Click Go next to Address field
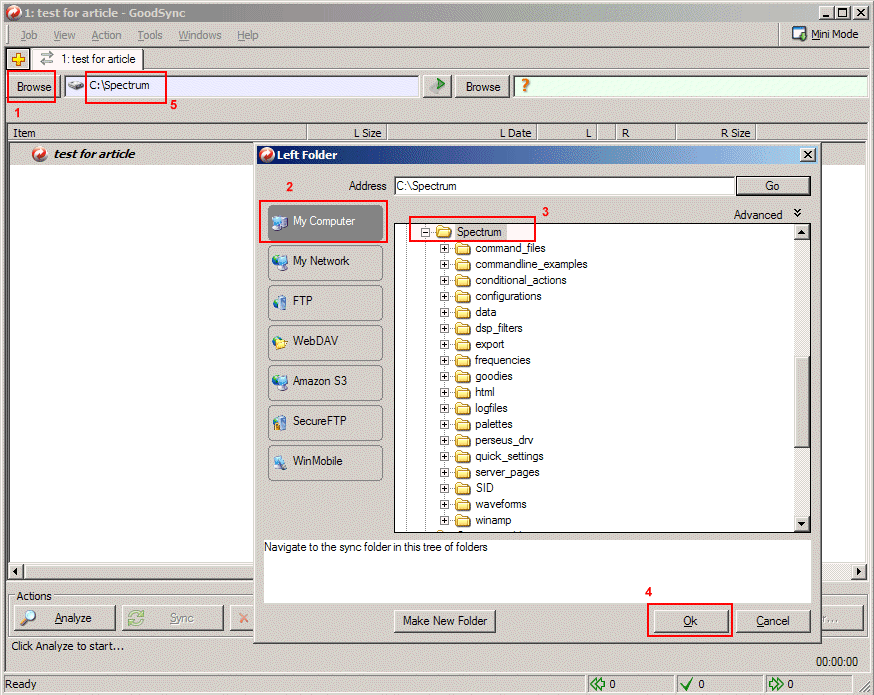 (773, 186)
